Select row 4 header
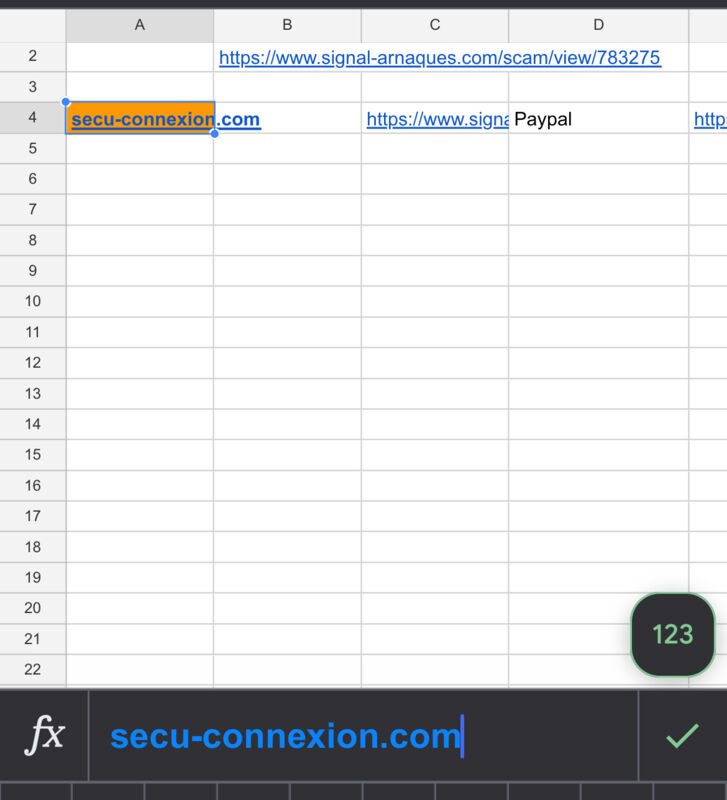Viewport: 727px width, 800px height. [x=33, y=118]
